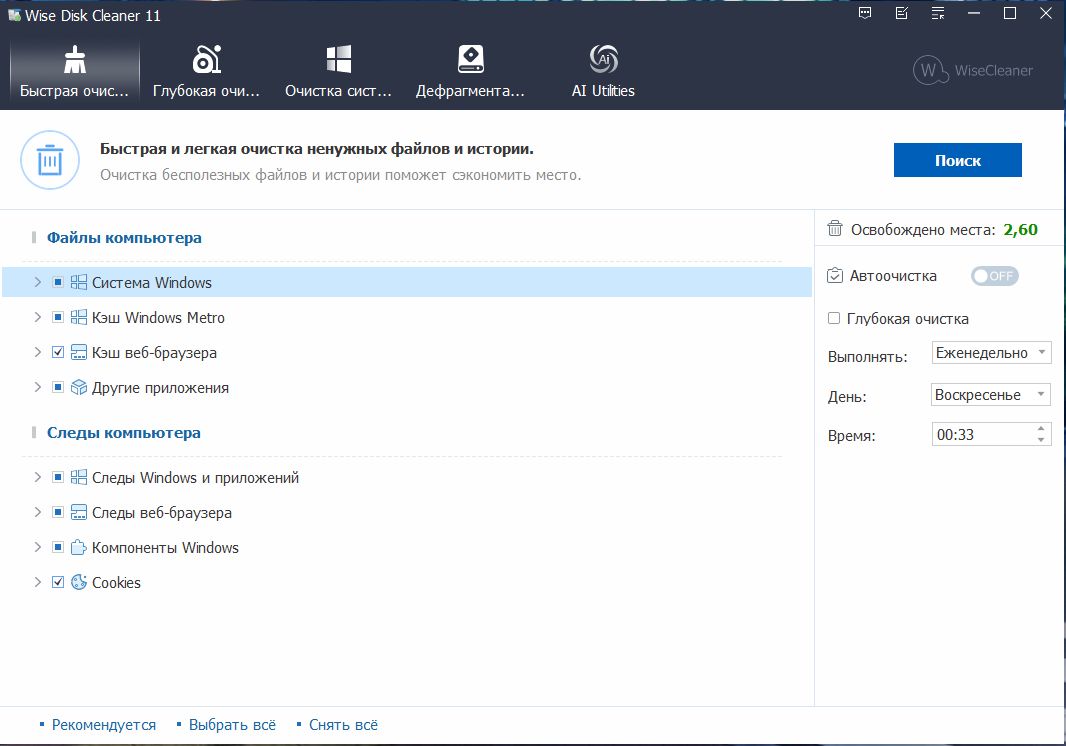Enable the Глубокая очистка checkbox
Image resolution: width=1066 pixels, height=746 pixels.
coord(834,319)
